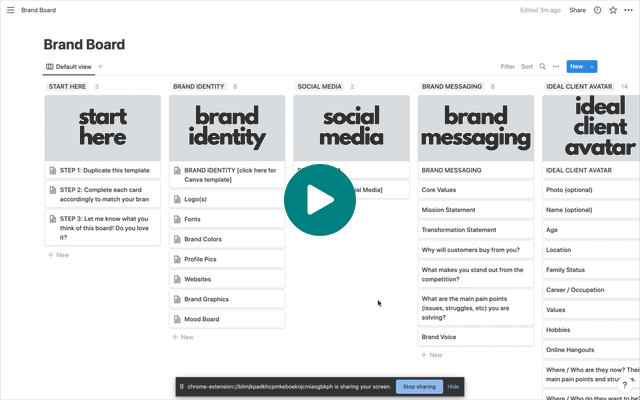This screenshot has height=400, width=640.
Task: Open the Online Hangouts card
Action: (x=591, y=350)
